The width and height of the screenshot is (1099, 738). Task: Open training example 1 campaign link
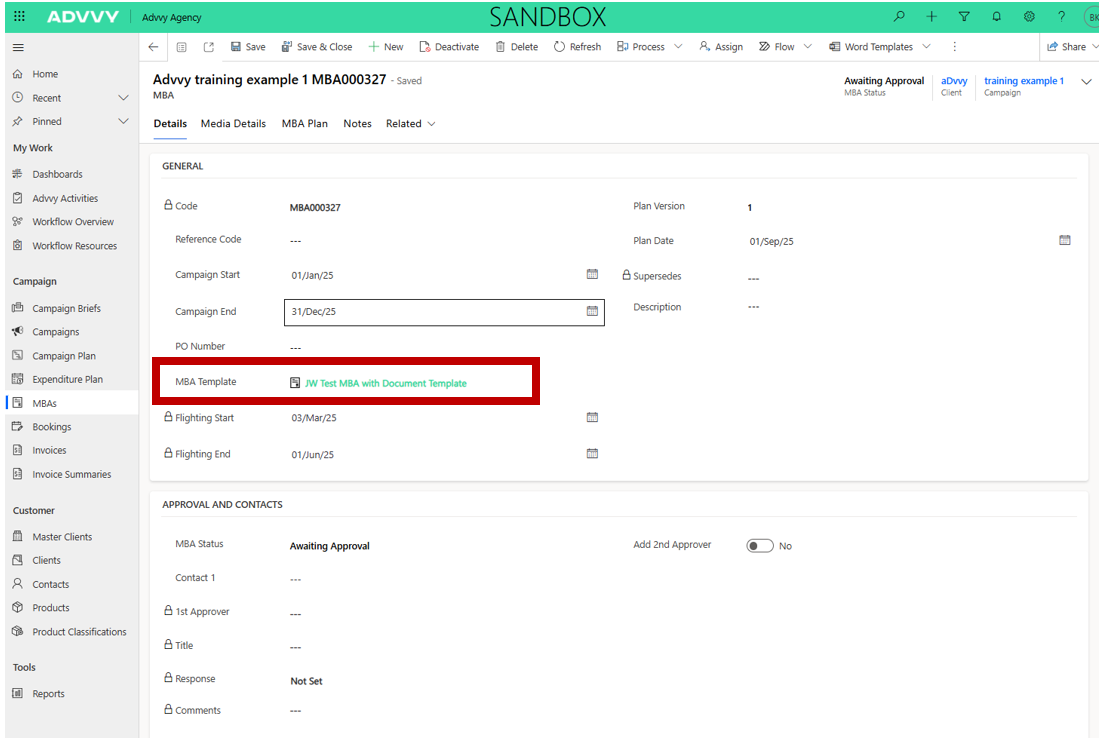[x=1023, y=81]
